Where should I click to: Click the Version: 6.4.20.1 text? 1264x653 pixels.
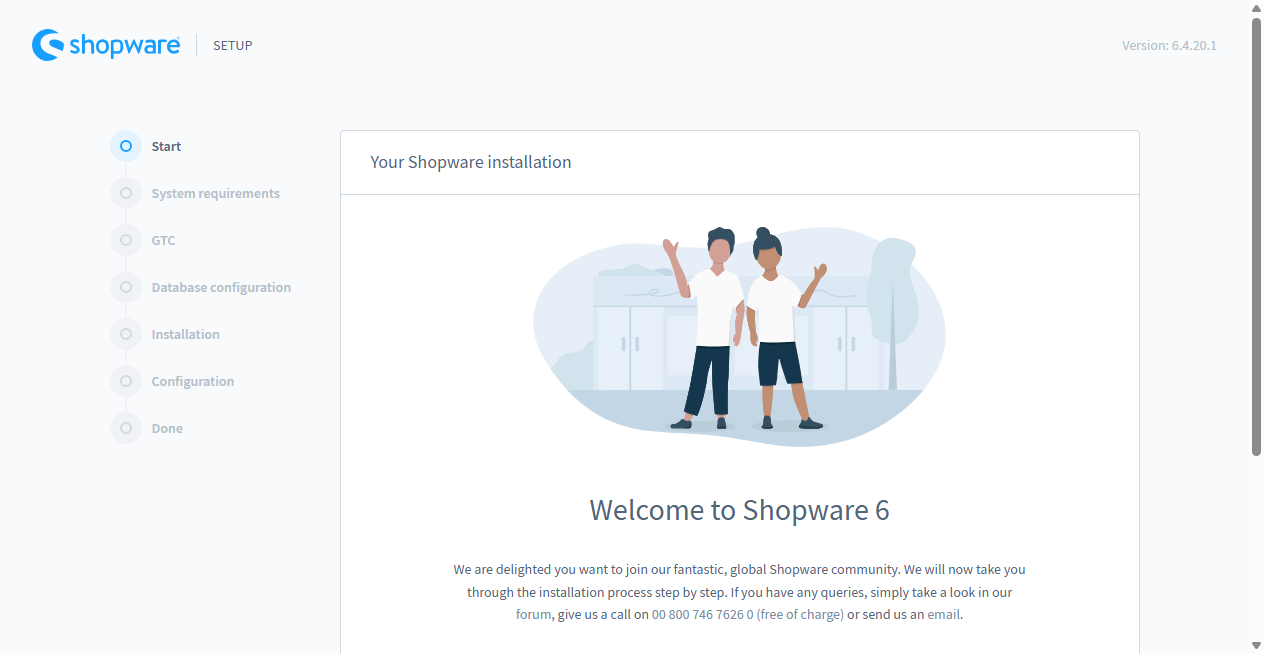[x=1169, y=45]
